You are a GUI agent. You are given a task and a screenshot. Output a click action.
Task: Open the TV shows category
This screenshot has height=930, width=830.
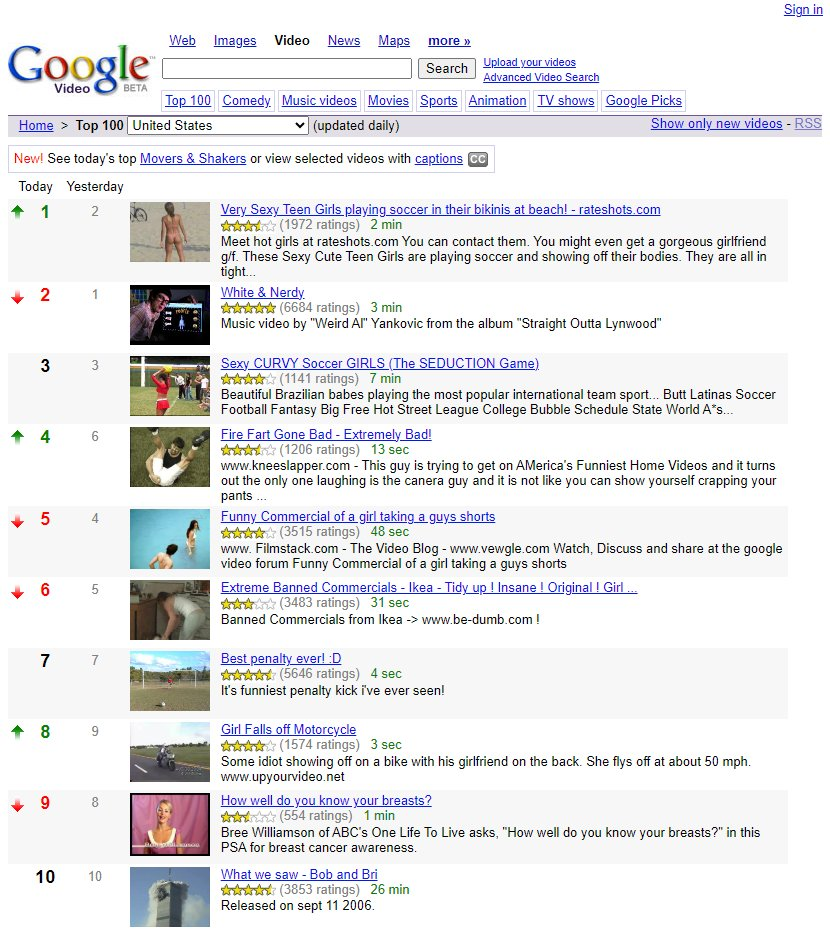pos(566,100)
